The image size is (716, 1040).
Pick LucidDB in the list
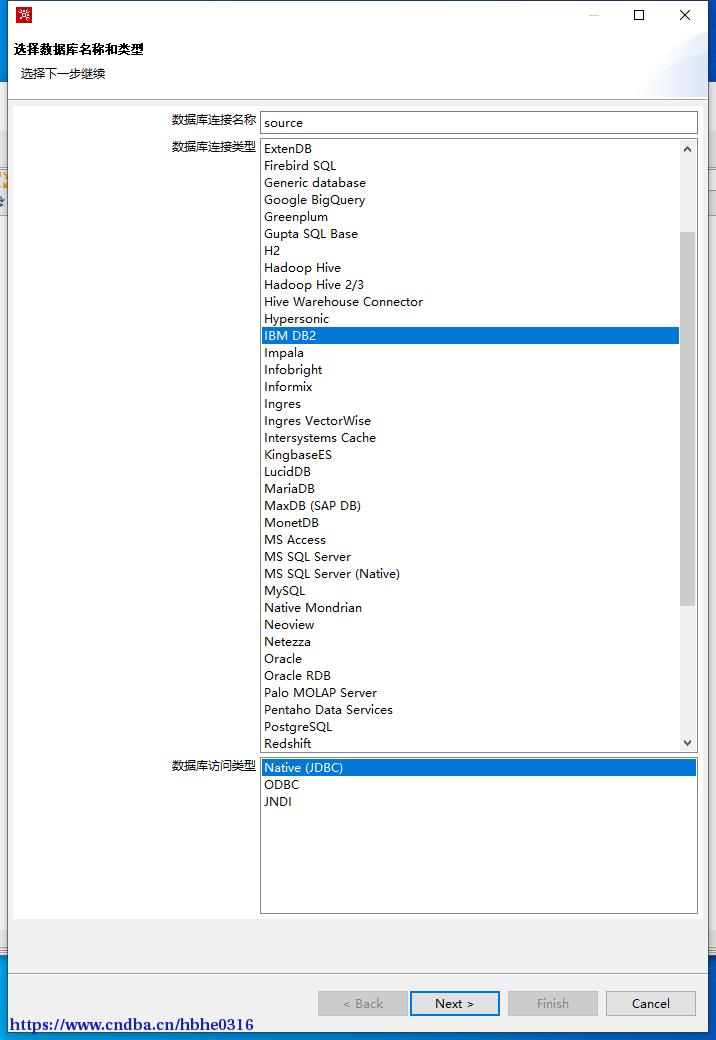[471, 472]
